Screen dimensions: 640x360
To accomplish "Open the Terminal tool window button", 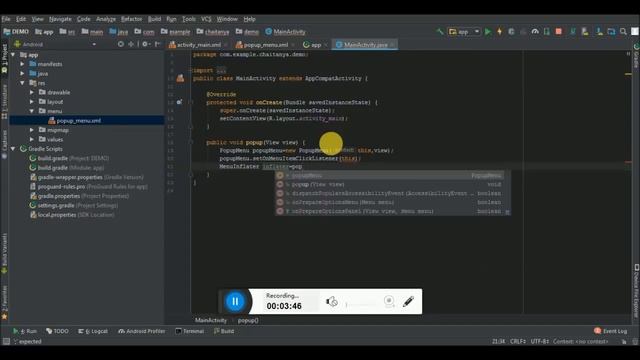I will click(x=189, y=331).
